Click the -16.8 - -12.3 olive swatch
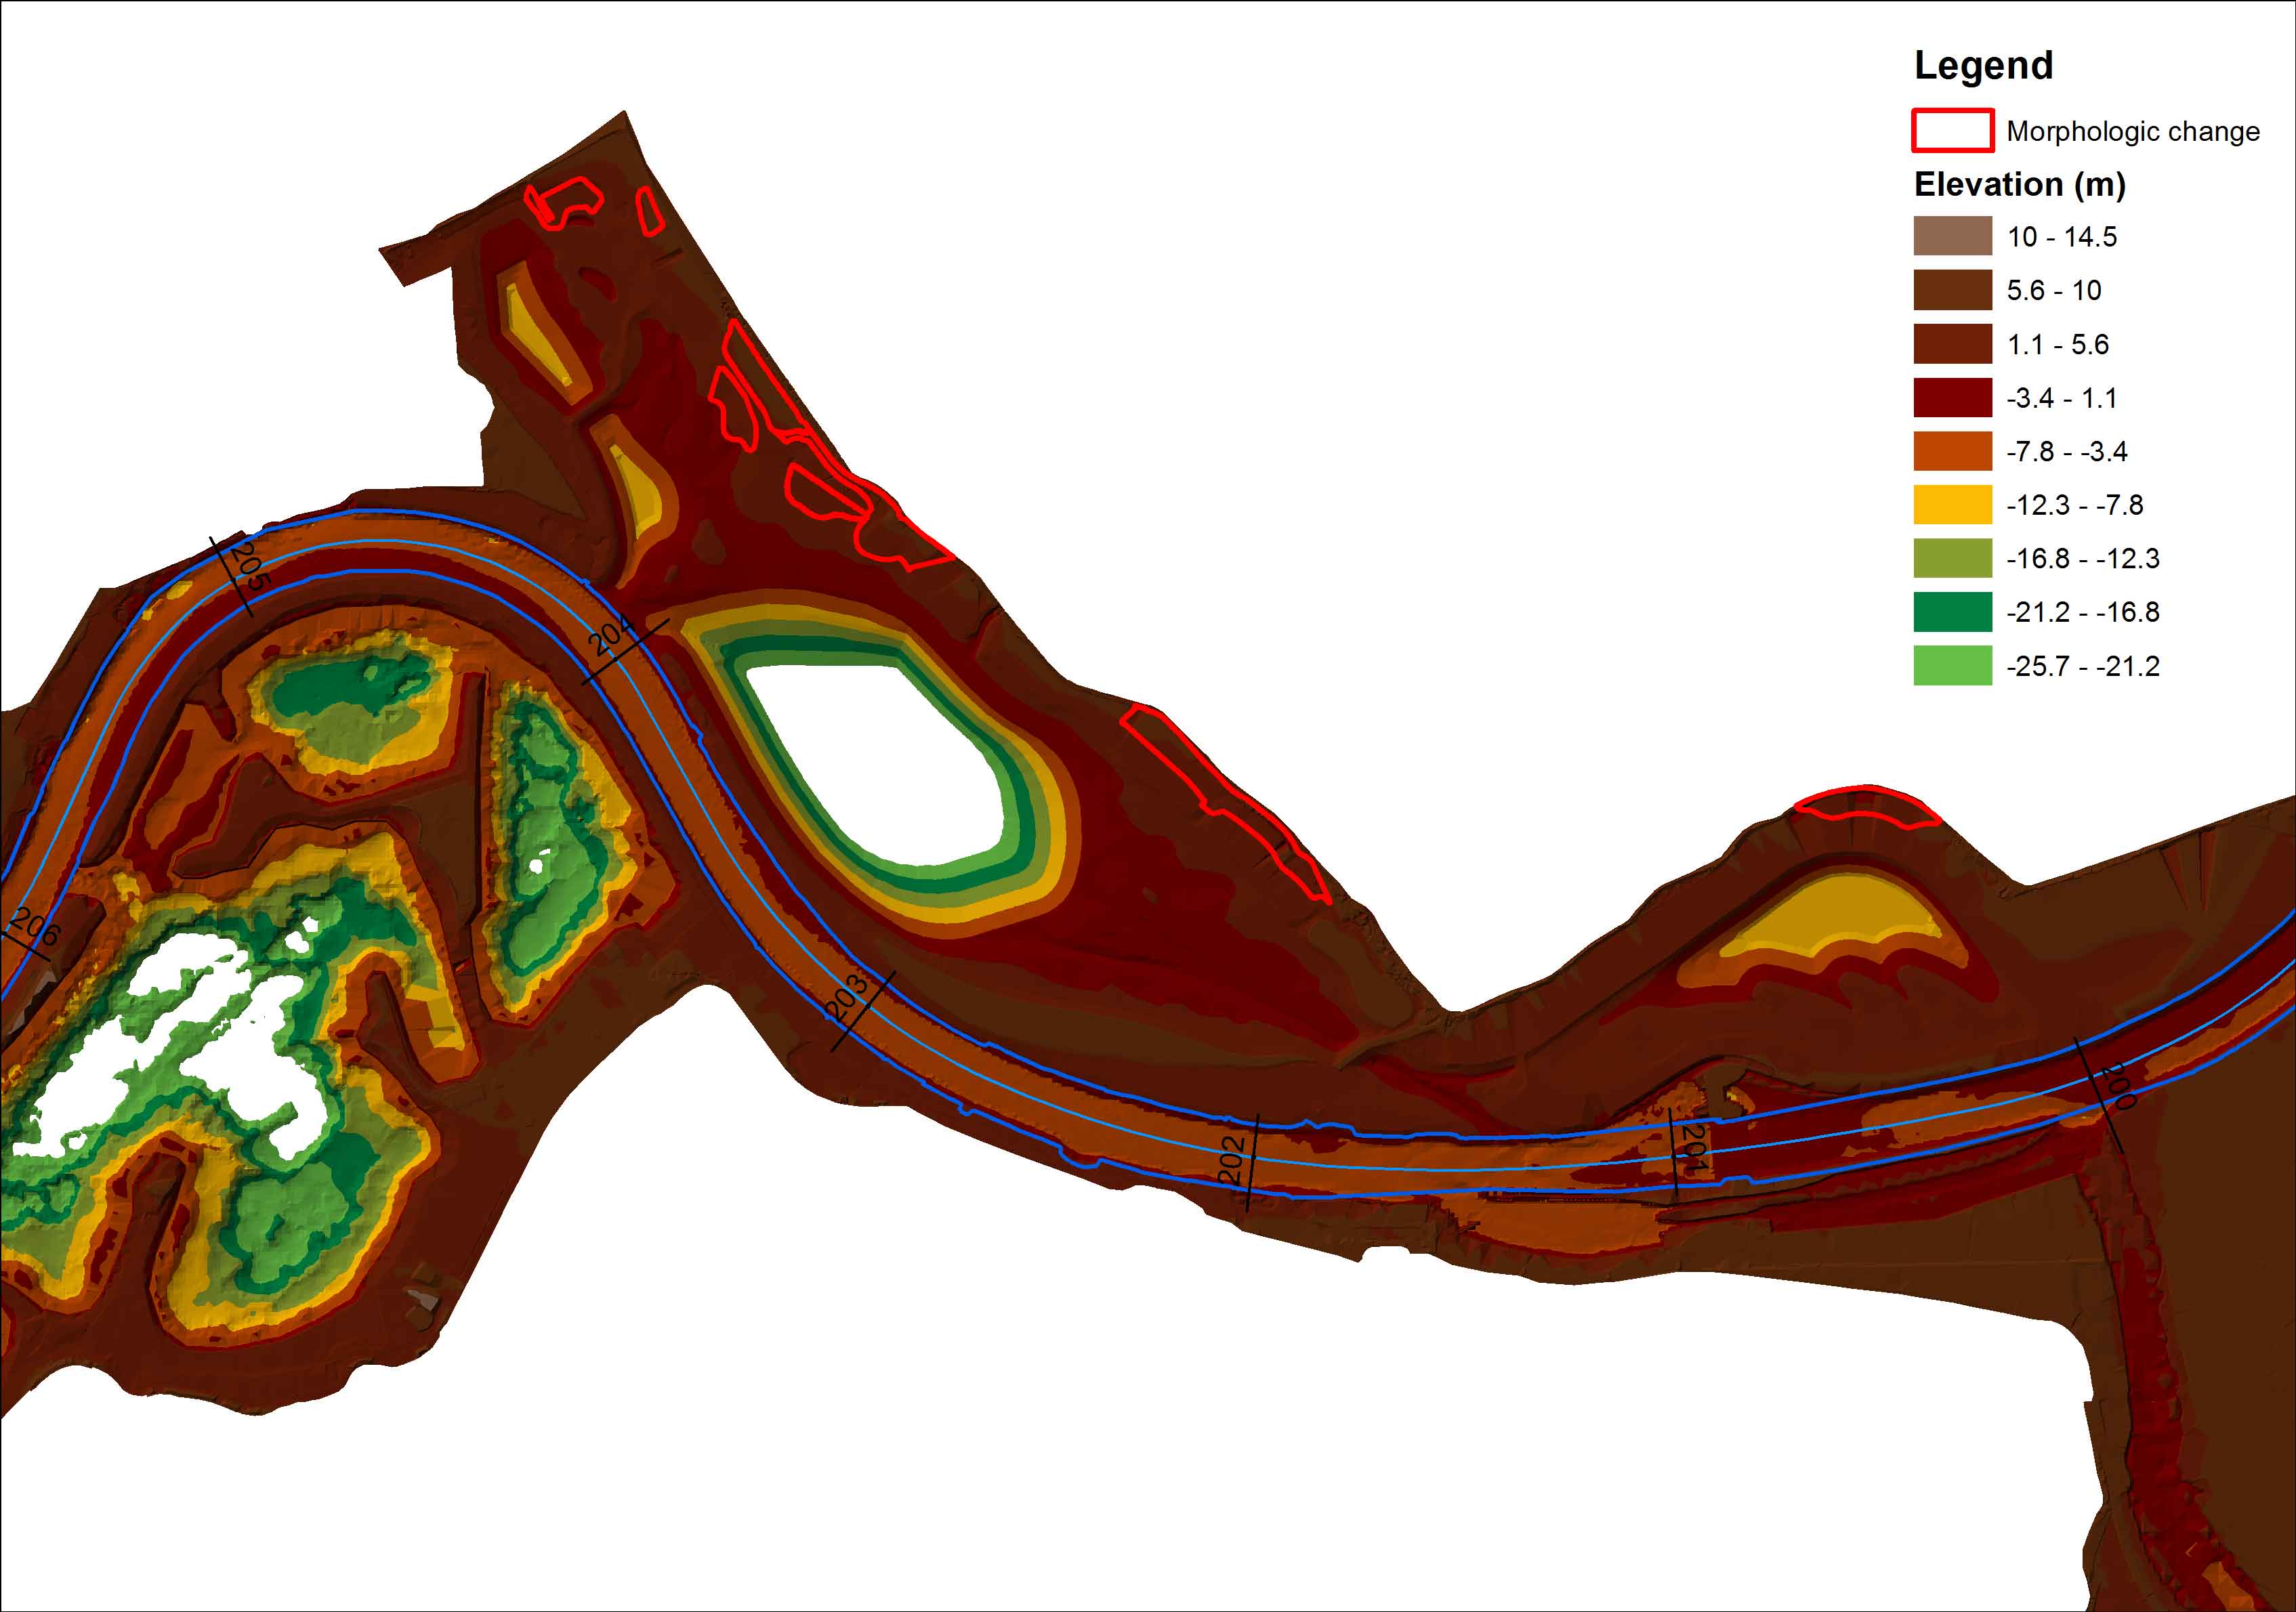 [1952, 558]
